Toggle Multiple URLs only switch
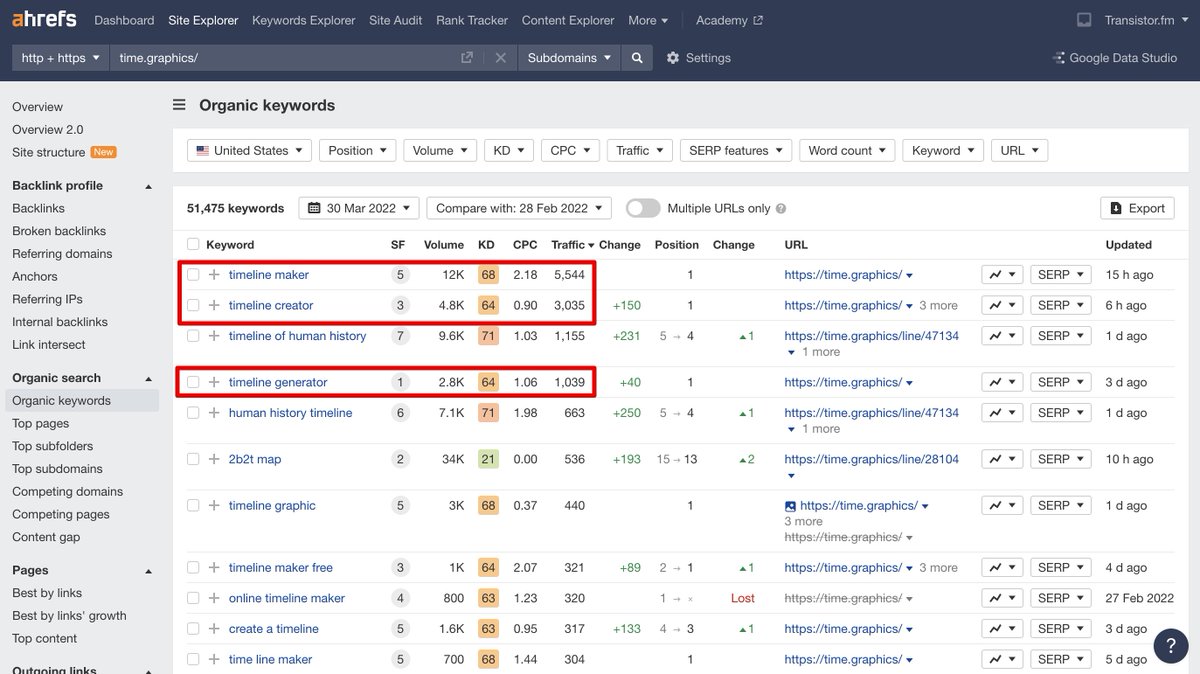 click(643, 208)
